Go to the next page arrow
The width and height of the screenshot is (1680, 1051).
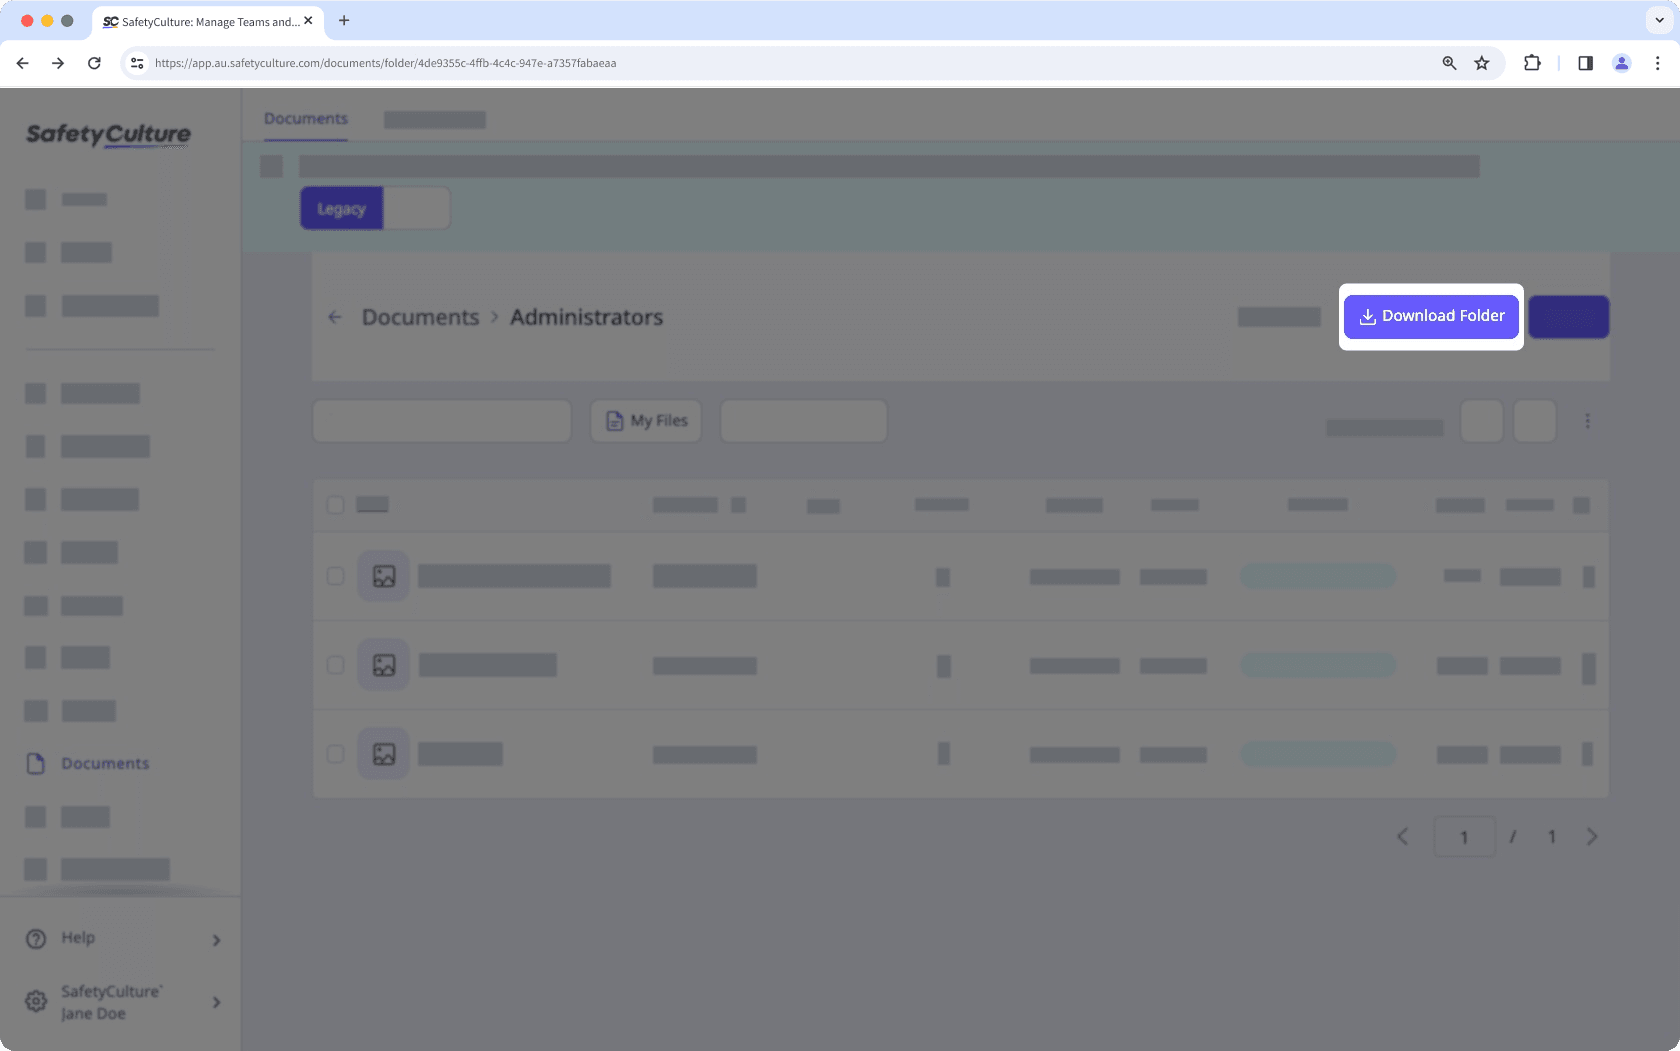click(x=1592, y=837)
